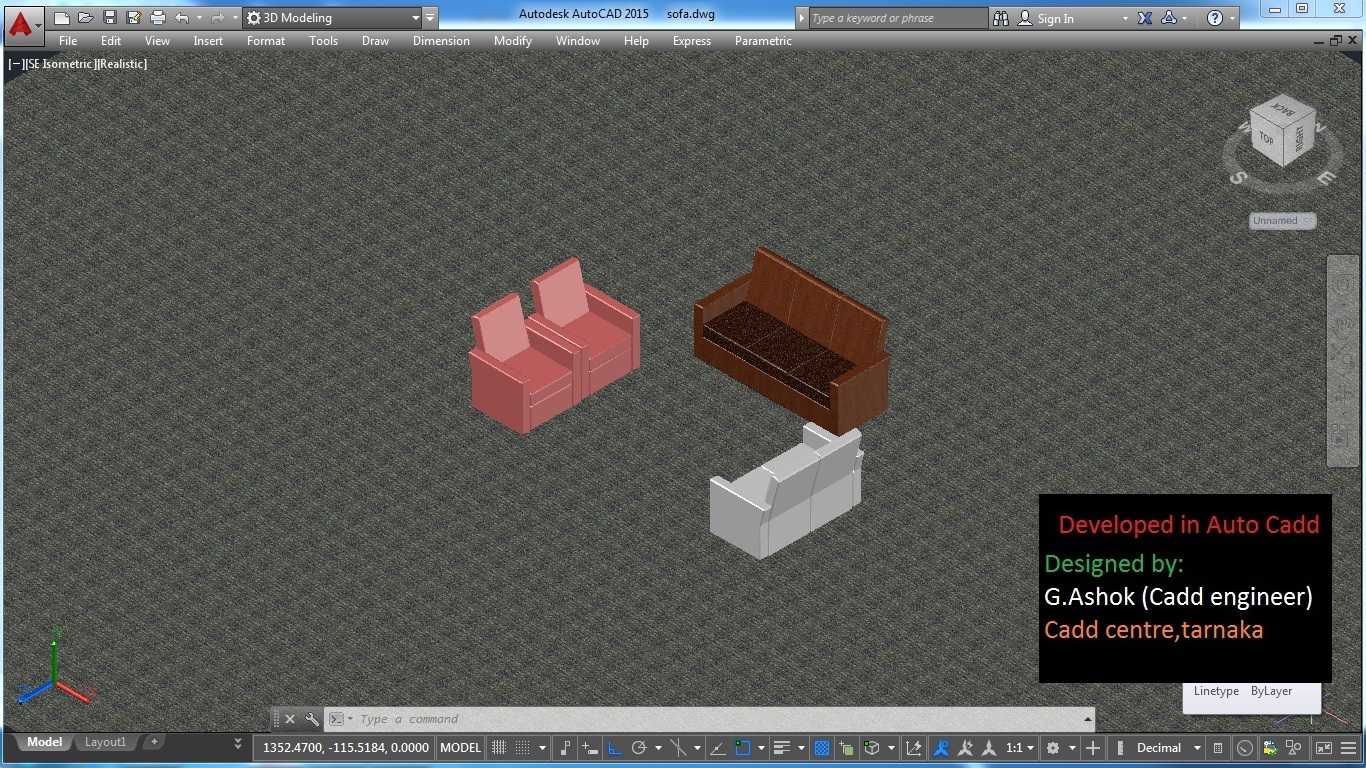Click the binoculars search icon
Viewport: 1366px width, 768px height.
tap(1002, 18)
